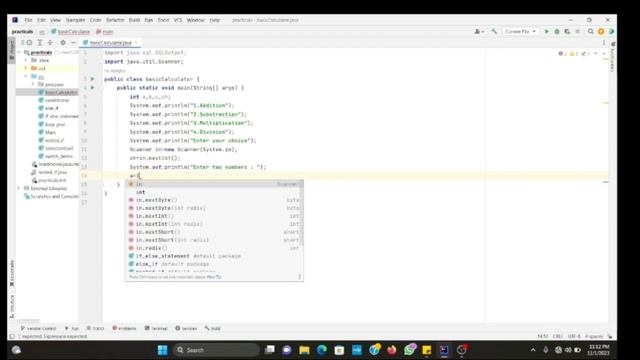Click the Stop icon in the toolbar
The height and width of the screenshot is (360, 640).
click(x=577, y=31)
